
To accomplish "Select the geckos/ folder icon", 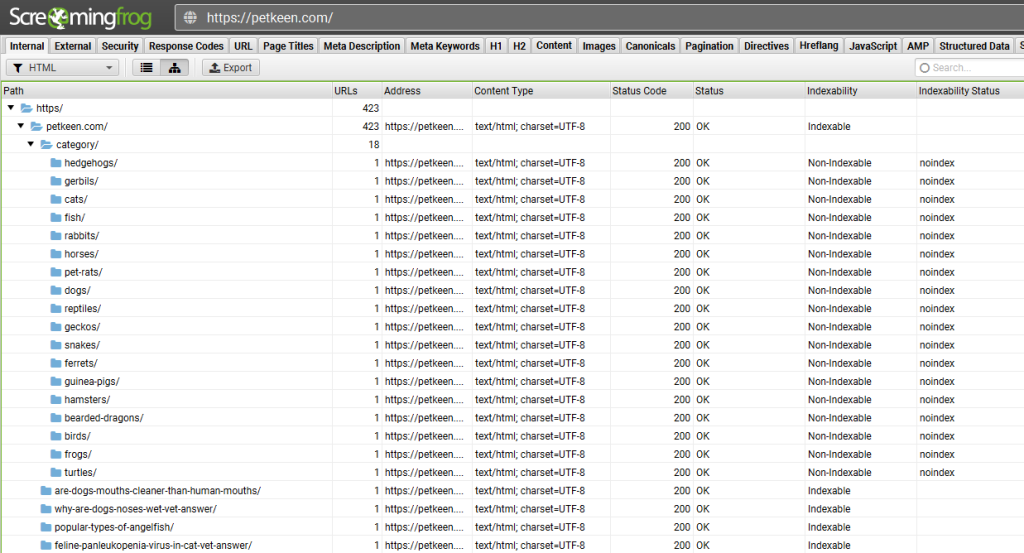I will (56, 327).
